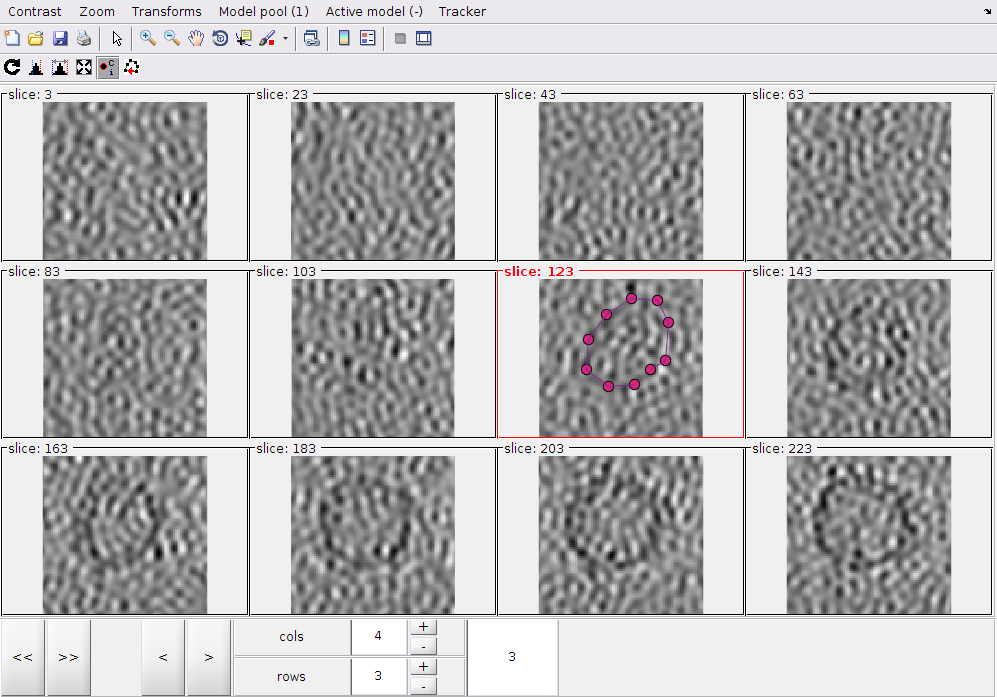Image resolution: width=997 pixels, height=697 pixels.
Task: Select the slice 103 thumbnail
Action: [x=373, y=357]
